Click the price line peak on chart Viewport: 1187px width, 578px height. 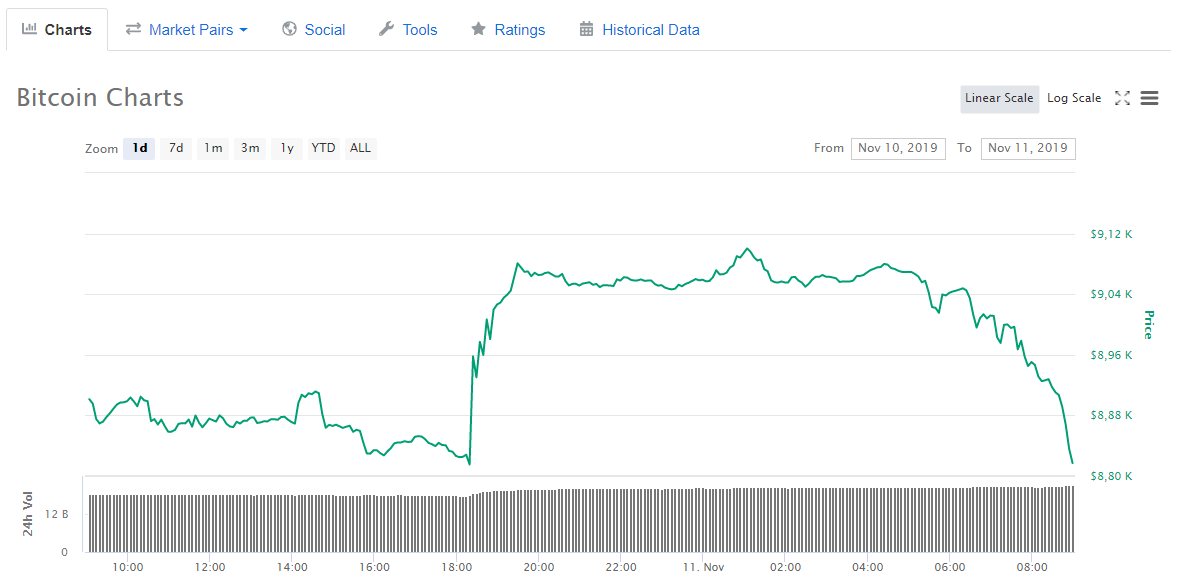coord(746,248)
